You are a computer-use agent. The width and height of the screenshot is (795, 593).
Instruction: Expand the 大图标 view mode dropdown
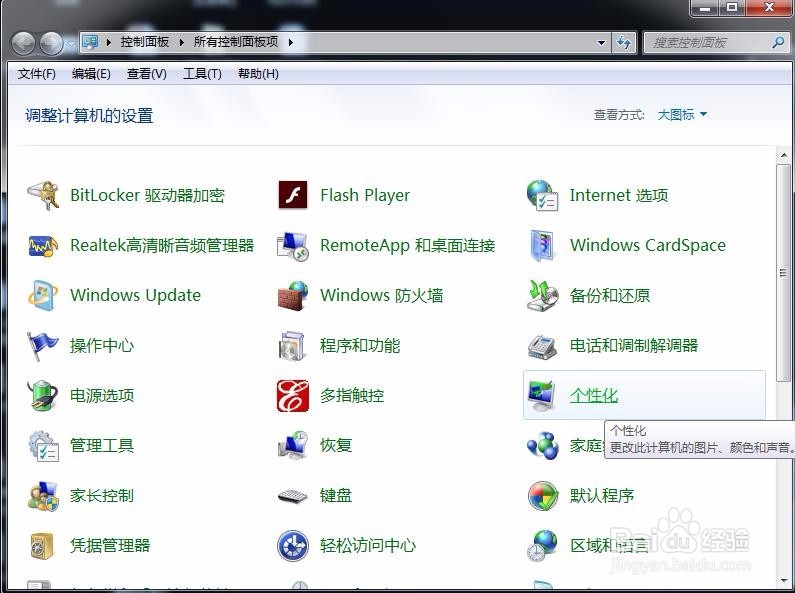pyautogui.click(x=682, y=115)
